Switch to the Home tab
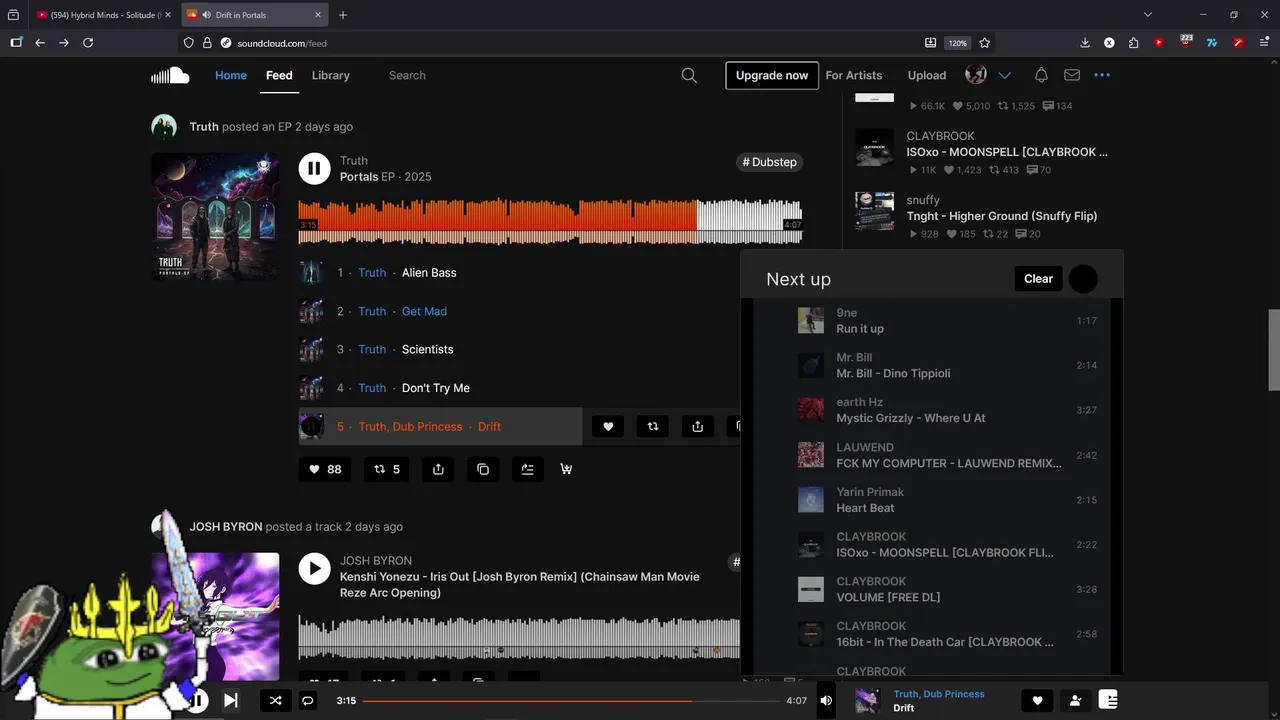 tap(231, 75)
